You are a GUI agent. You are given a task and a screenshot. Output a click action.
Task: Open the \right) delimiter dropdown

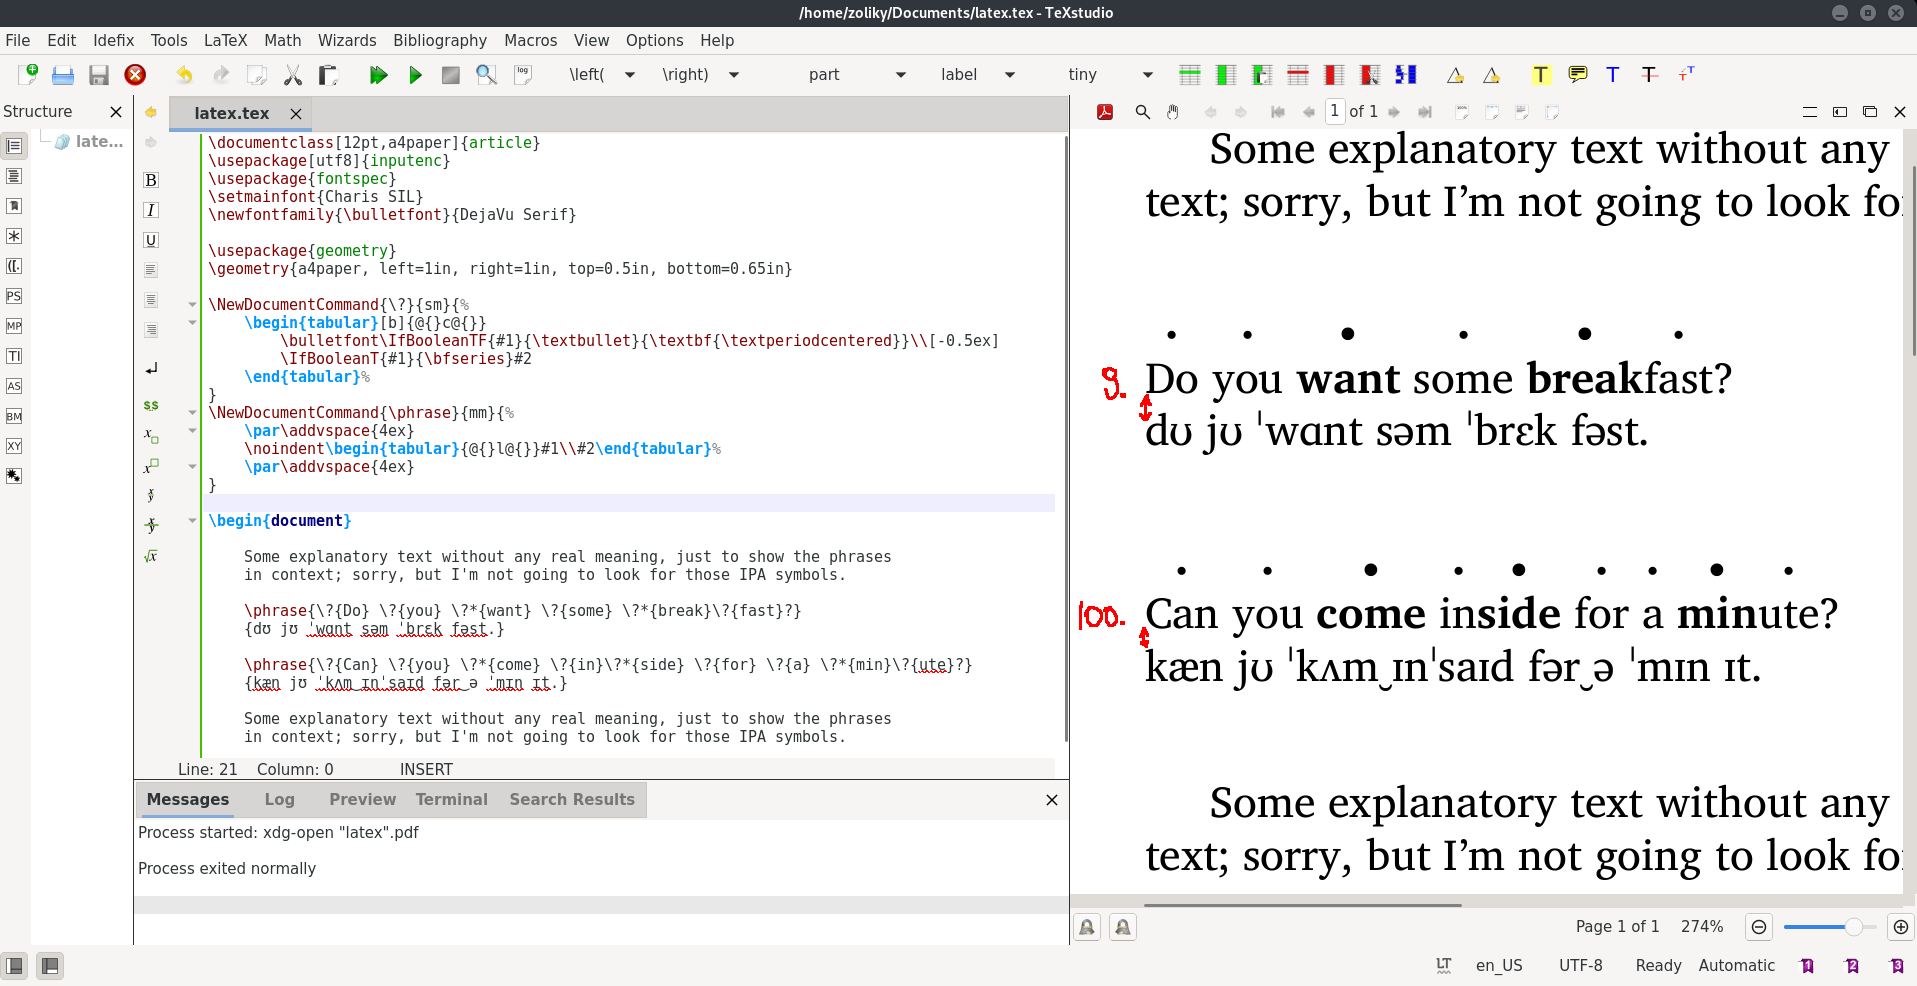point(734,75)
